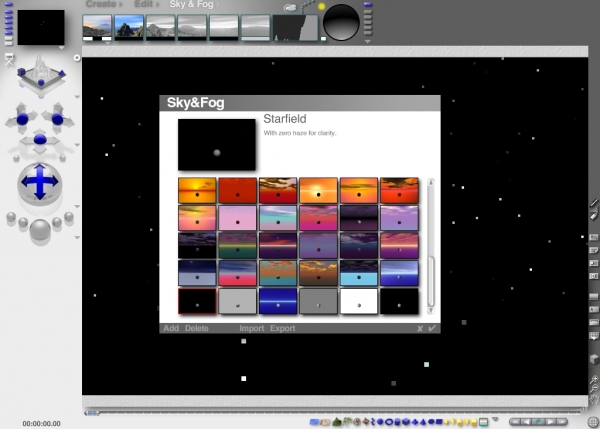
Task: Open the Sky Lab cloud icon
Action: tap(290, 8)
